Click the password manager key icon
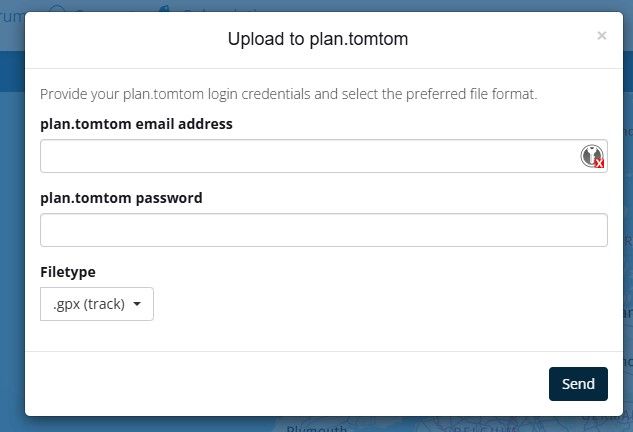 [592, 156]
